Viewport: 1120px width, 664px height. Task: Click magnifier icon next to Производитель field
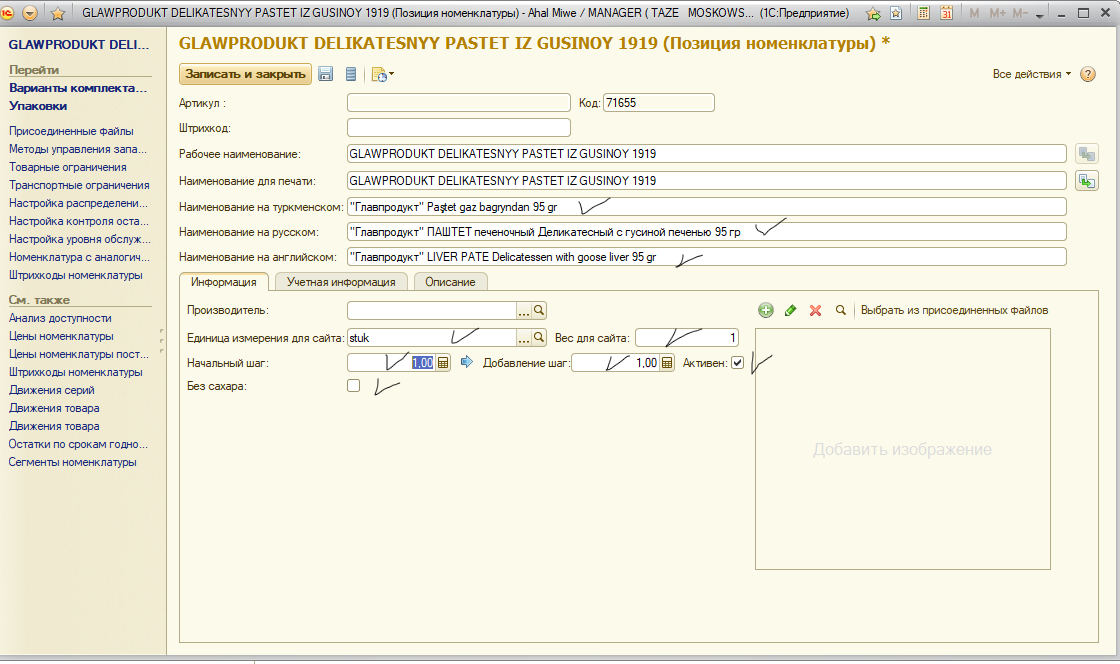click(x=539, y=311)
